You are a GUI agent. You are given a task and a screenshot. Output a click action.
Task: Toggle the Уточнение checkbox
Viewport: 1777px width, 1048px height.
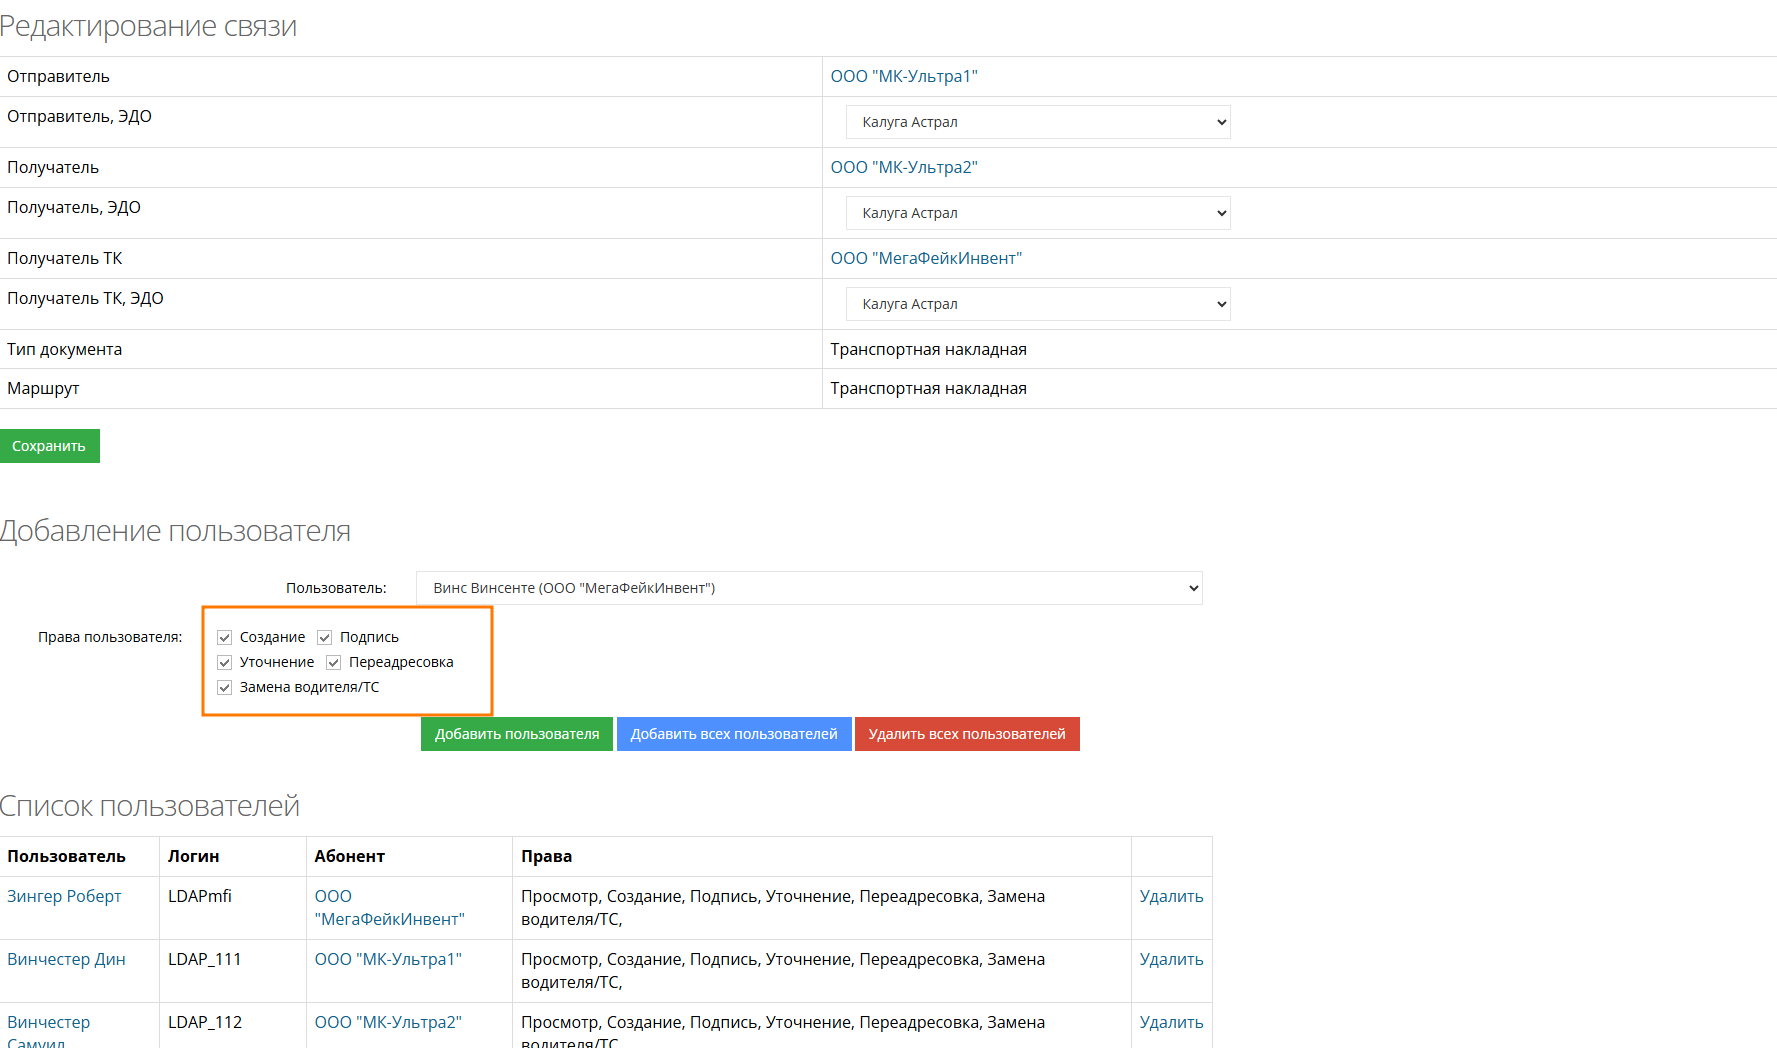tap(225, 662)
